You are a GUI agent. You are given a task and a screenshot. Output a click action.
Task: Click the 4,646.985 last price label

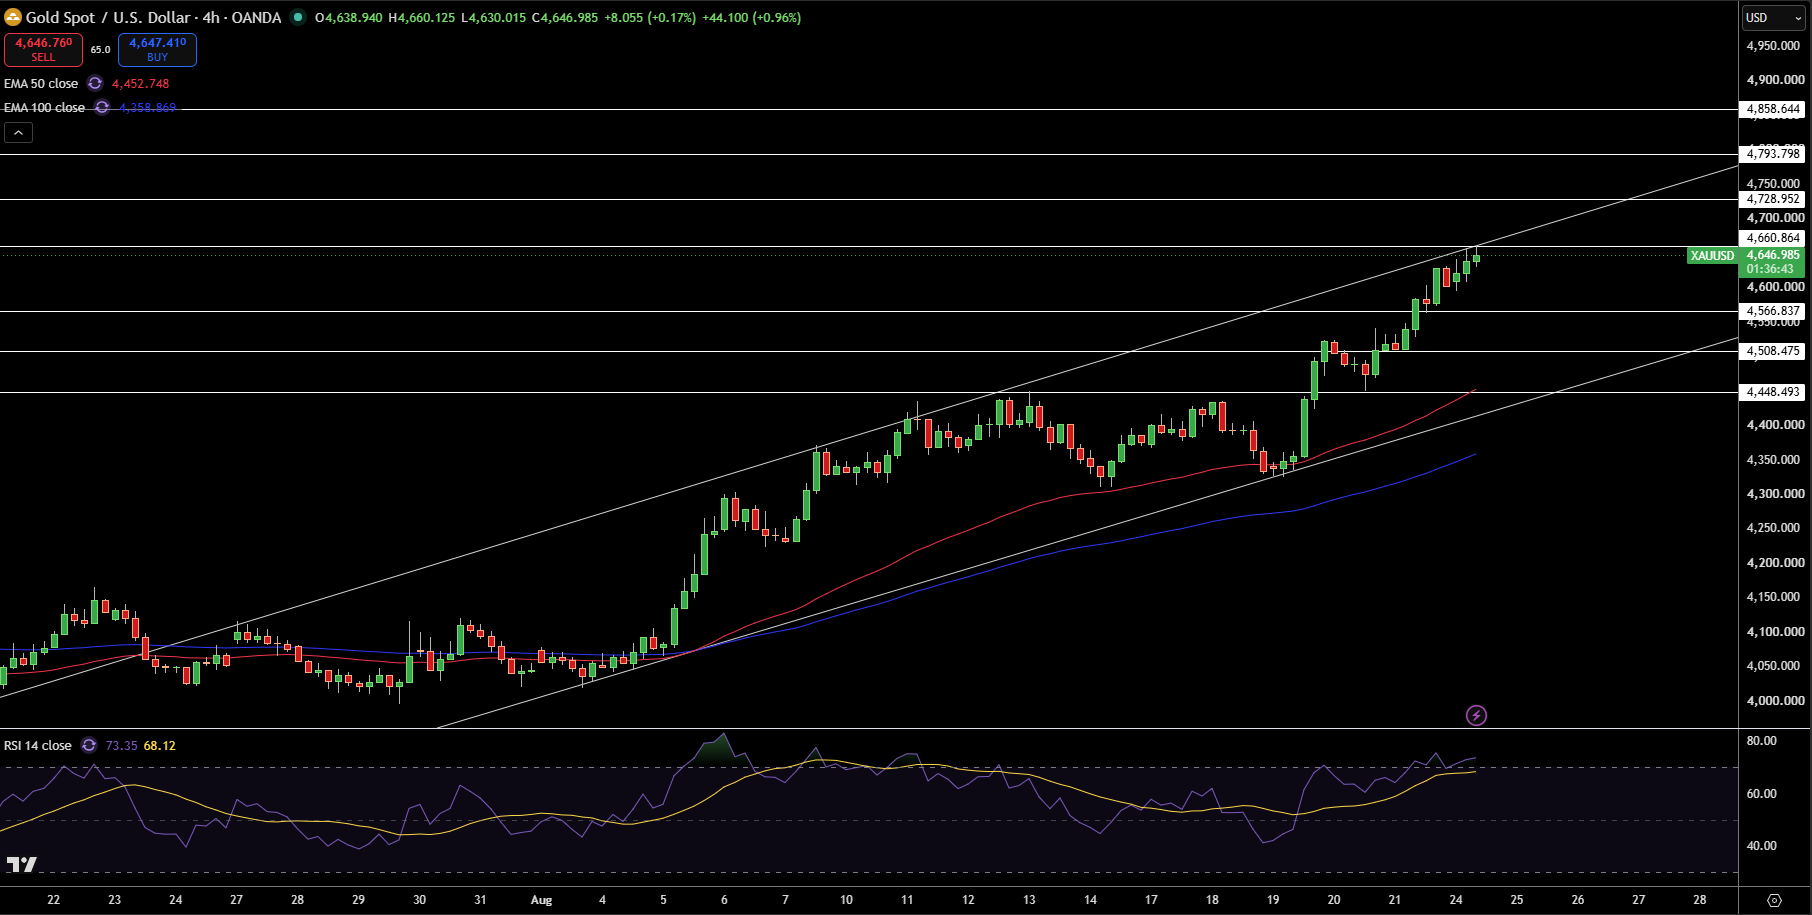click(x=1772, y=255)
